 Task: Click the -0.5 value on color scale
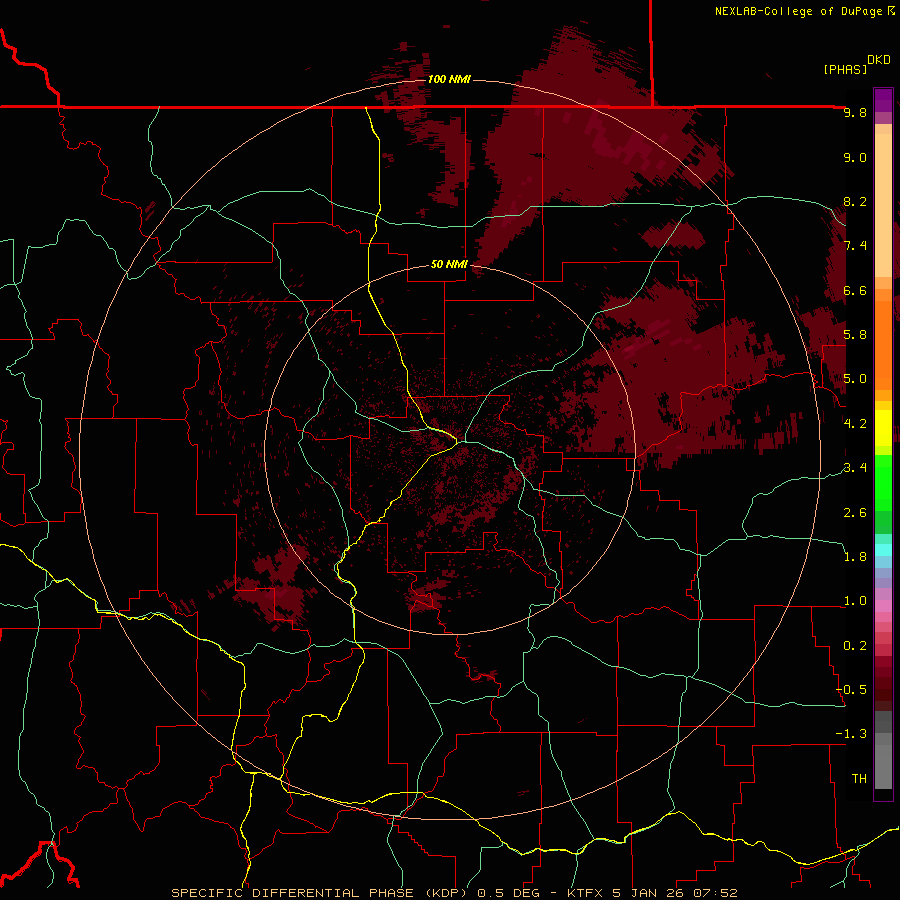(x=851, y=689)
